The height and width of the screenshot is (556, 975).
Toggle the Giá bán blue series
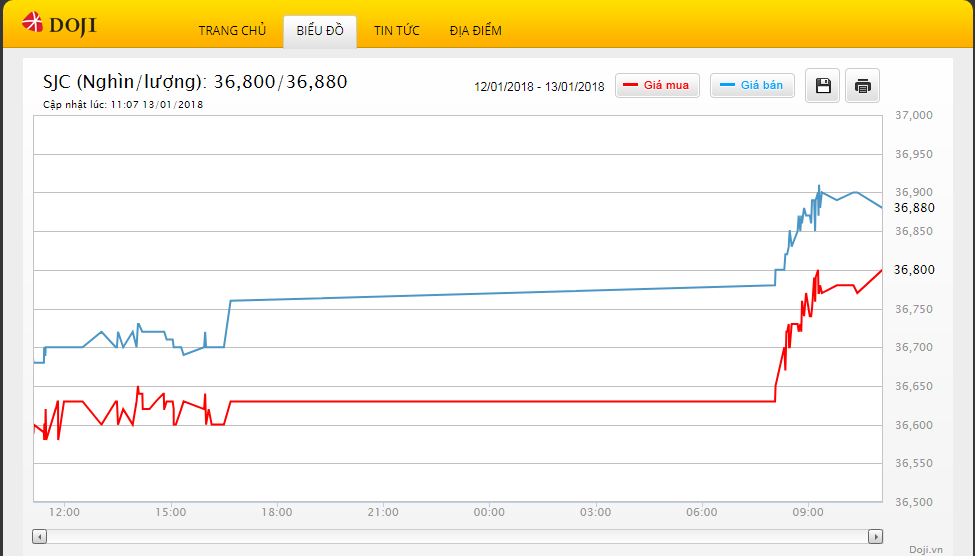[x=752, y=85]
